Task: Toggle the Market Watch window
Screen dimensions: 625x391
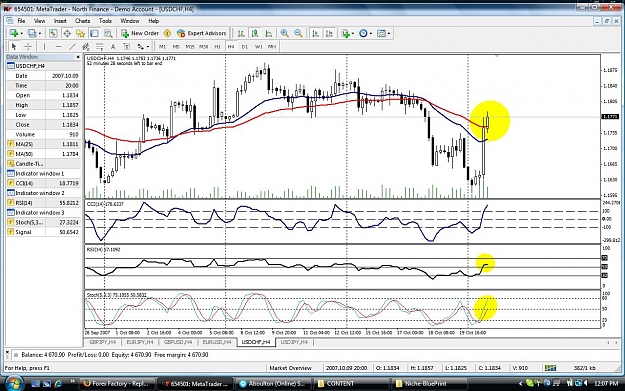Action: 53,33
